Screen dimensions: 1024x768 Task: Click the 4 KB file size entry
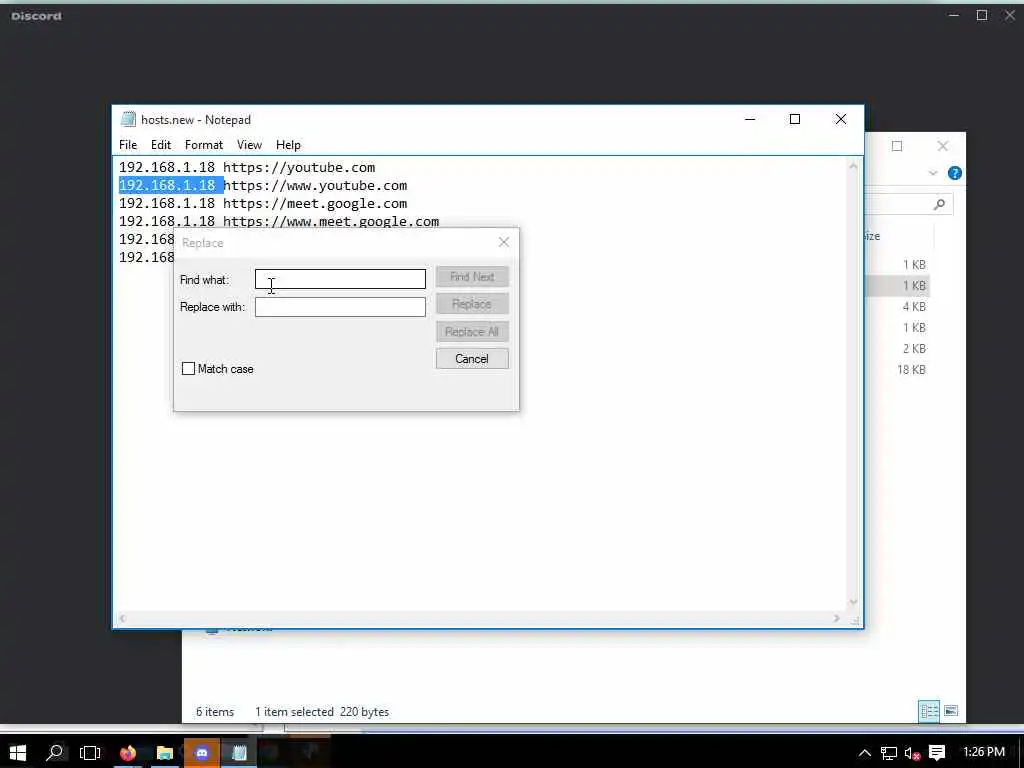pos(914,307)
